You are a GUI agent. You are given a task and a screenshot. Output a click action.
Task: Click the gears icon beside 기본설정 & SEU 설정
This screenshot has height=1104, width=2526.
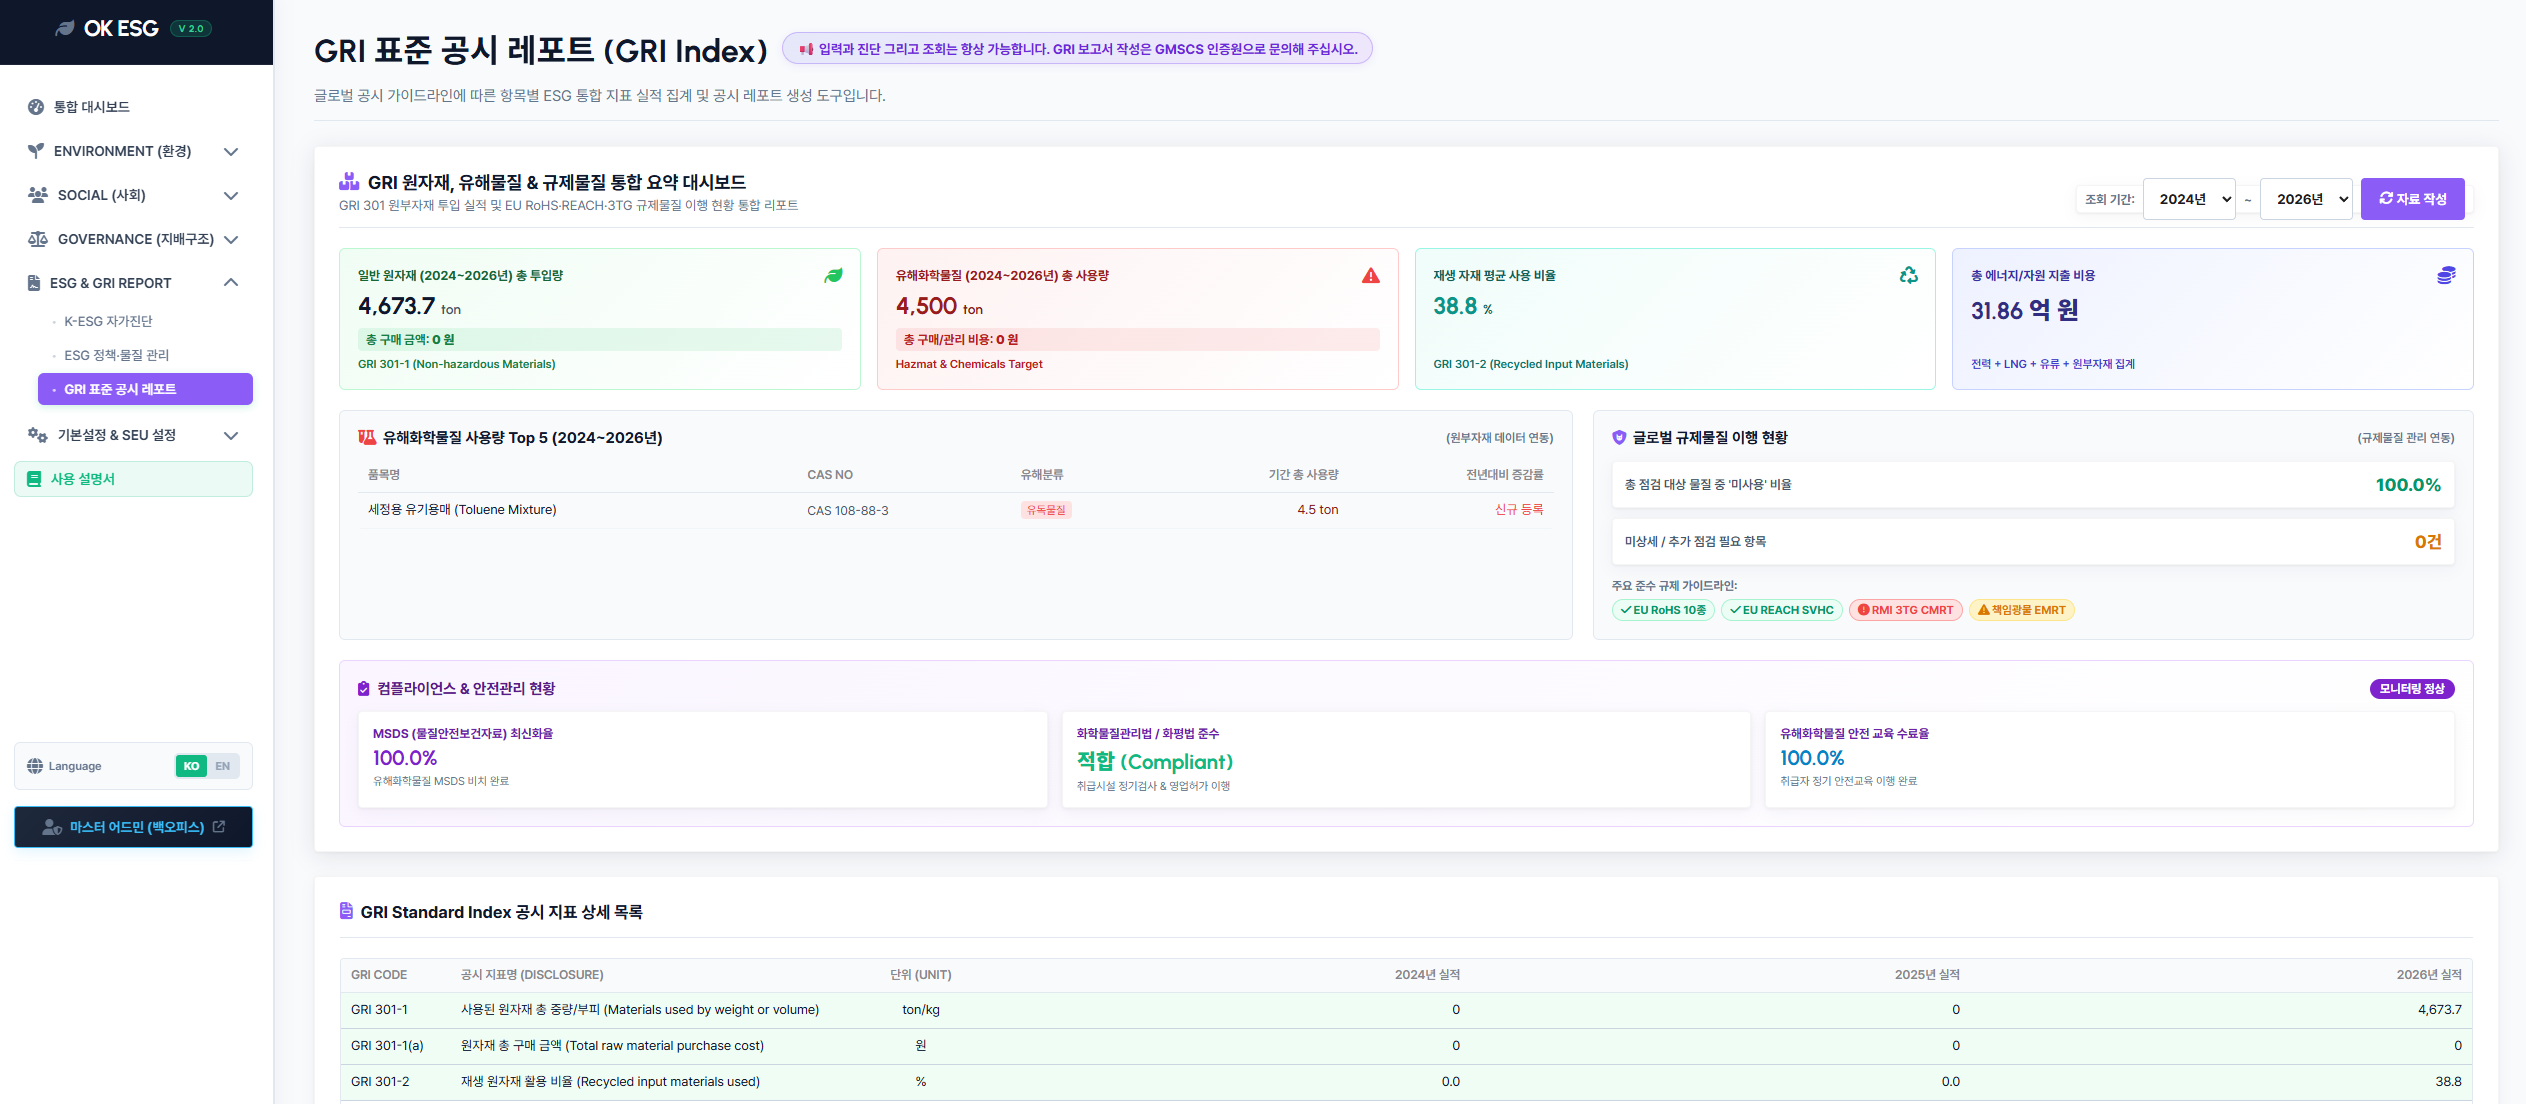38,435
